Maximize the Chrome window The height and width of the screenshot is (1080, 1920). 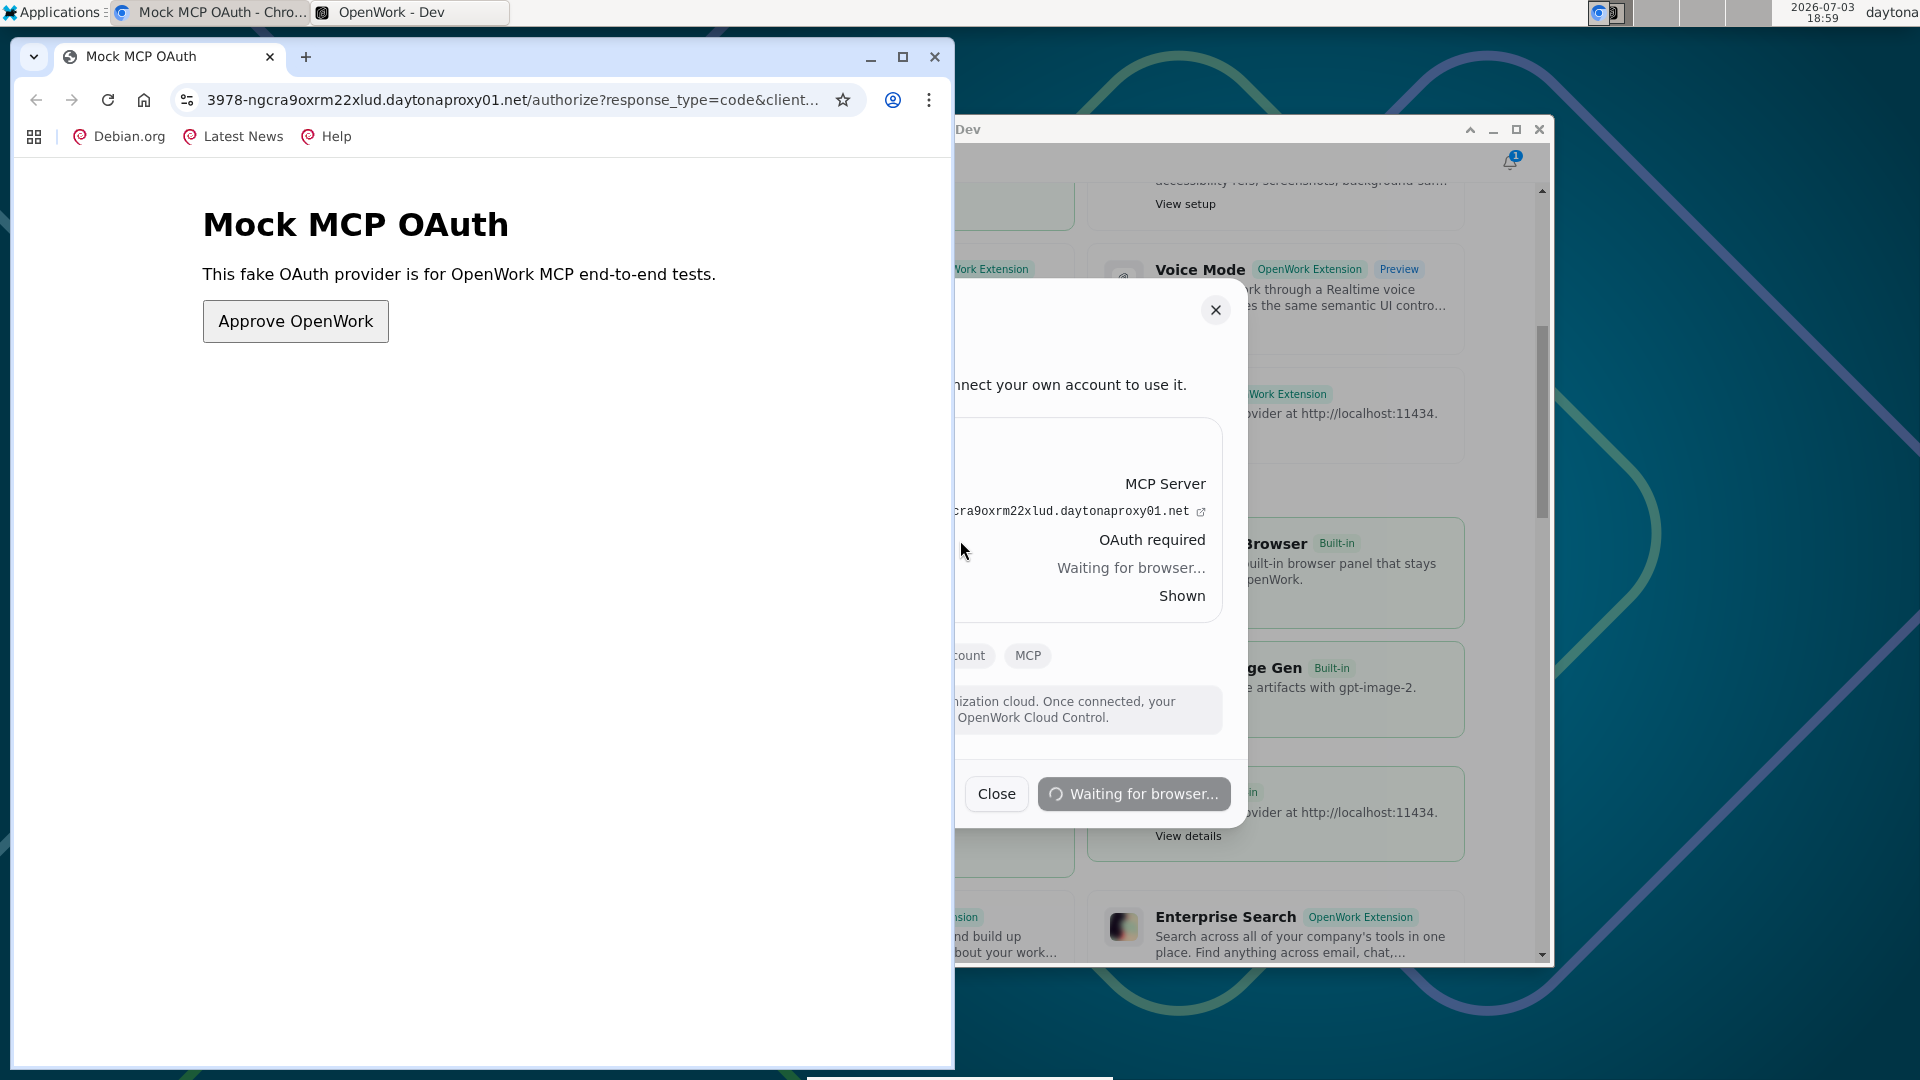coord(903,57)
